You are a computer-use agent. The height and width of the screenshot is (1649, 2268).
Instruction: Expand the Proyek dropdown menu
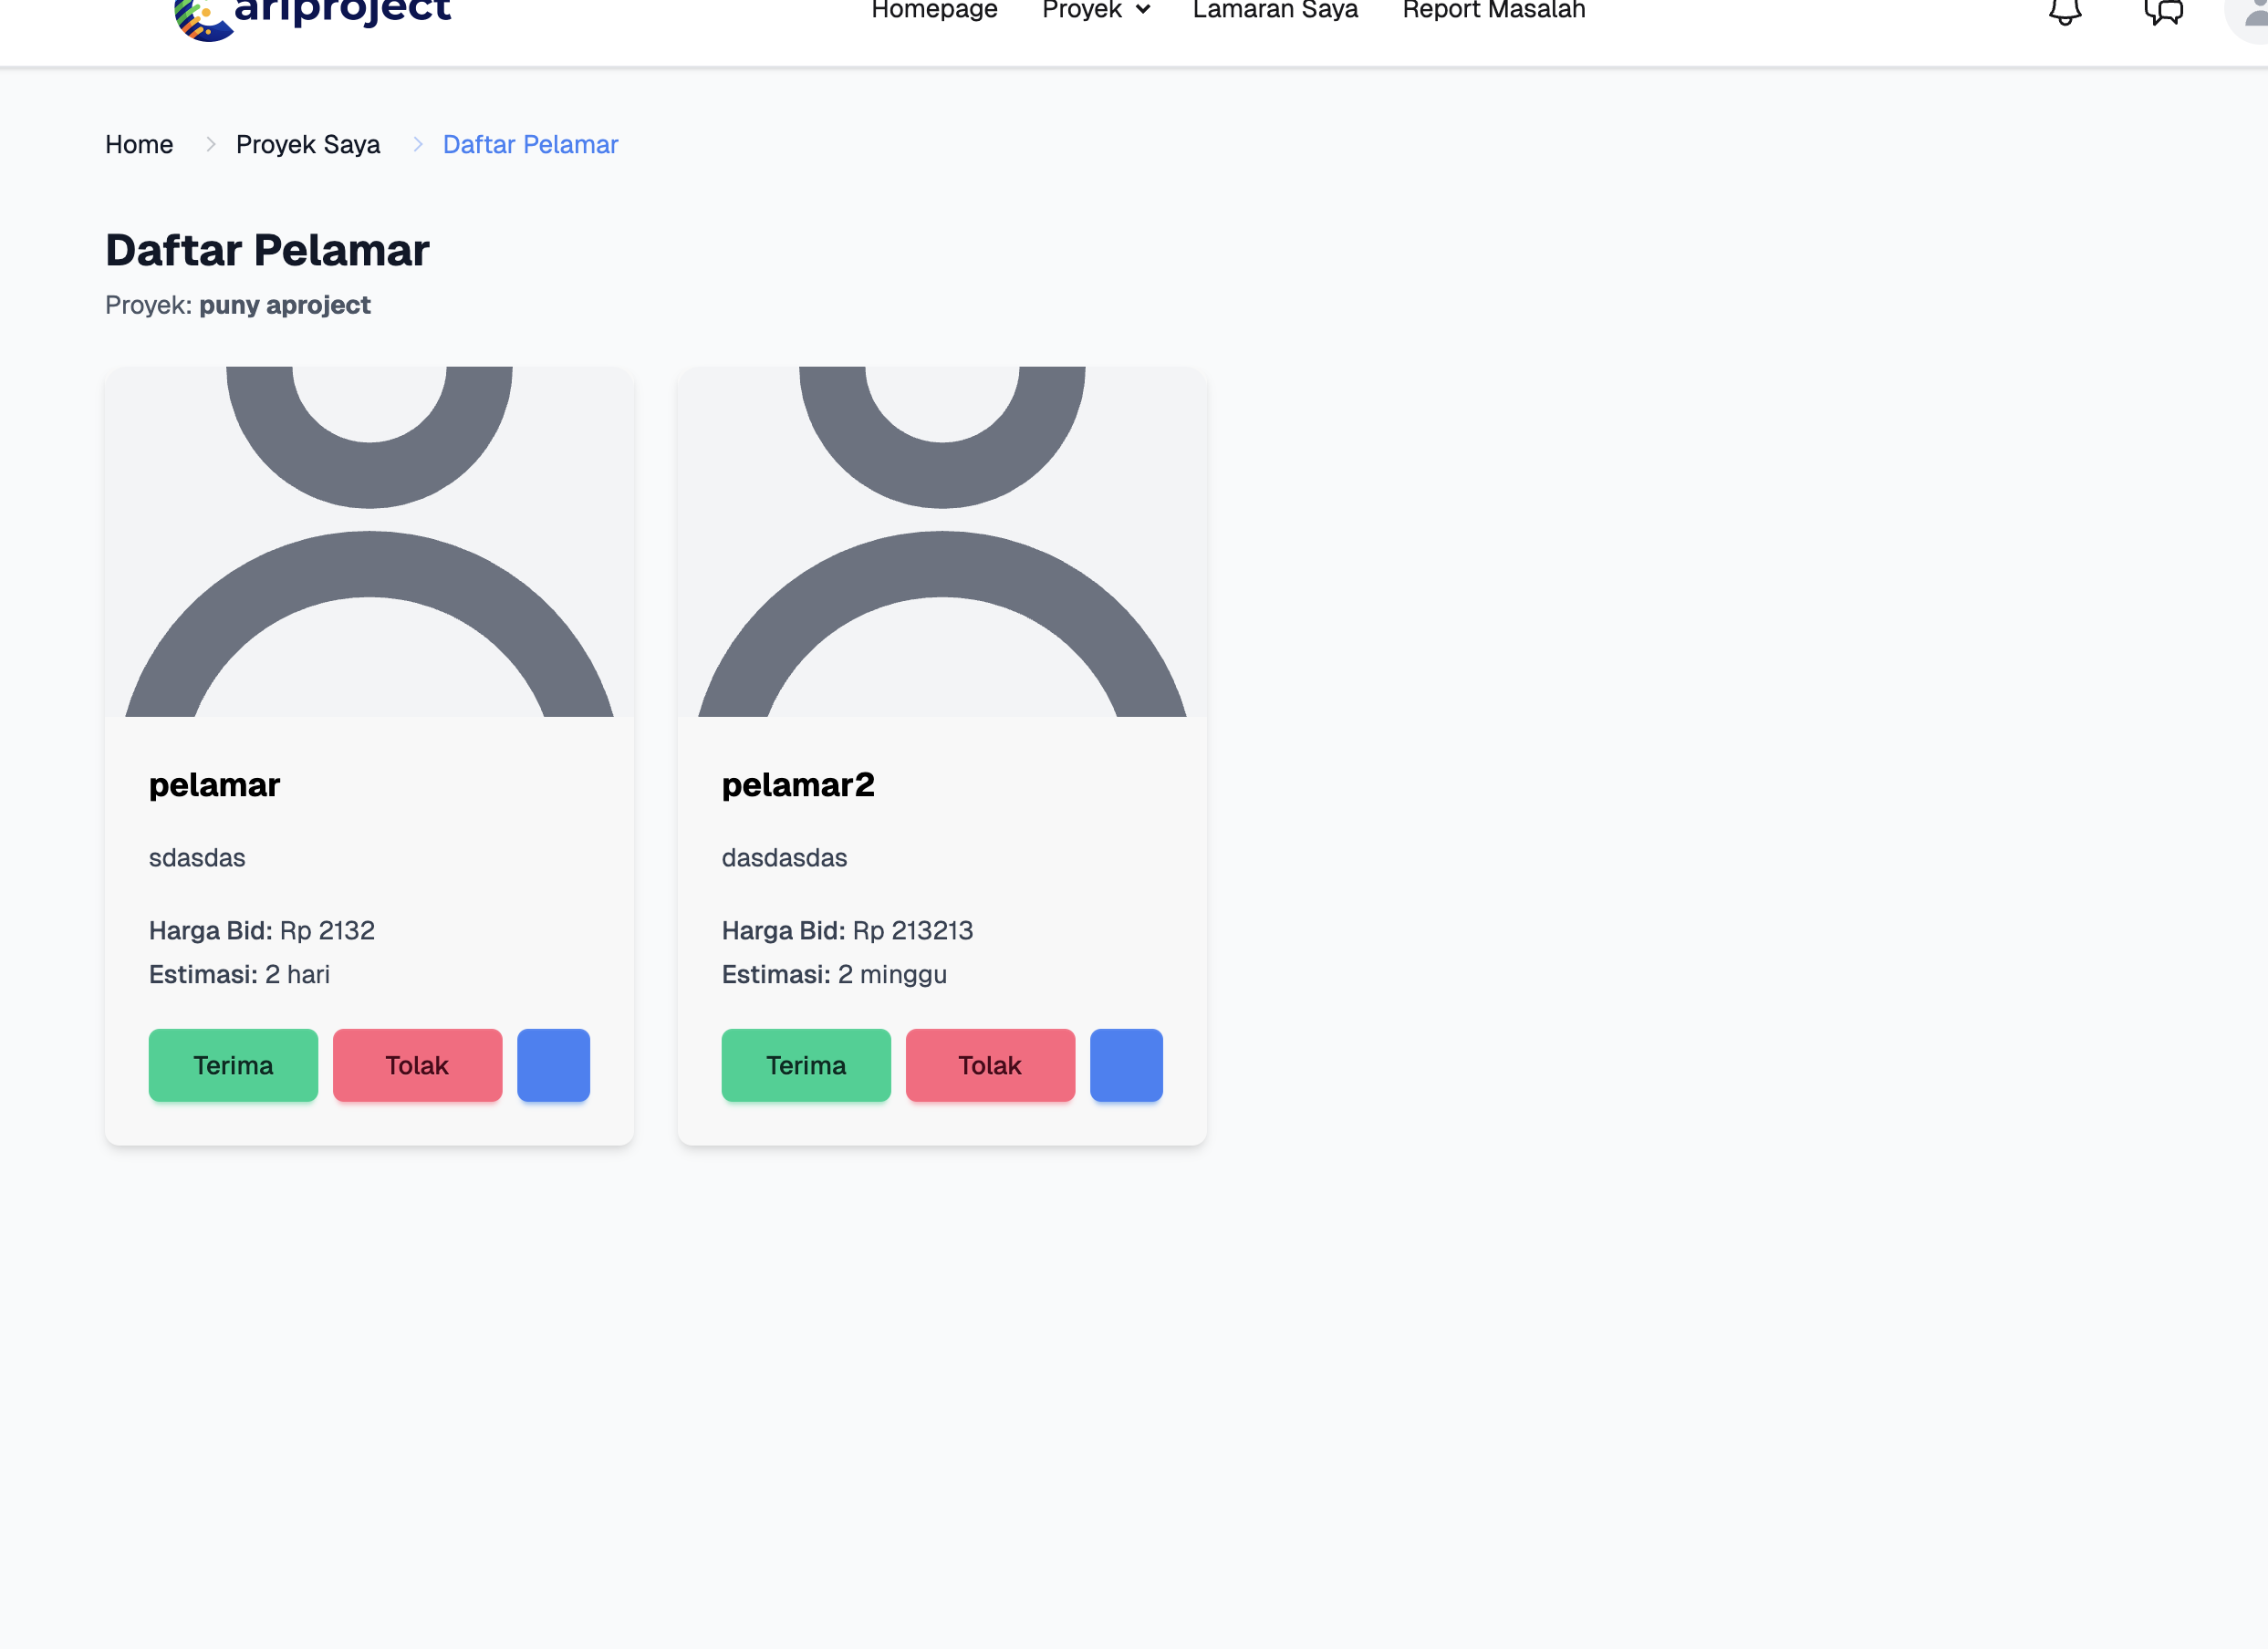[x=1096, y=10]
